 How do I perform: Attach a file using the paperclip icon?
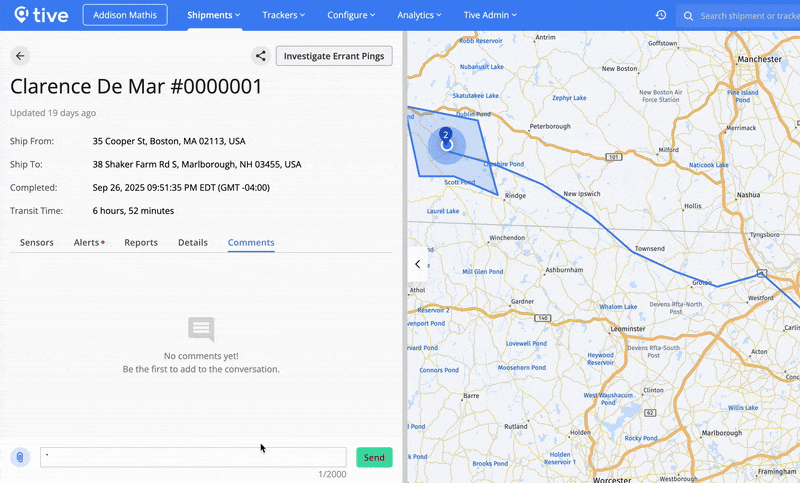pyautogui.click(x=20, y=457)
